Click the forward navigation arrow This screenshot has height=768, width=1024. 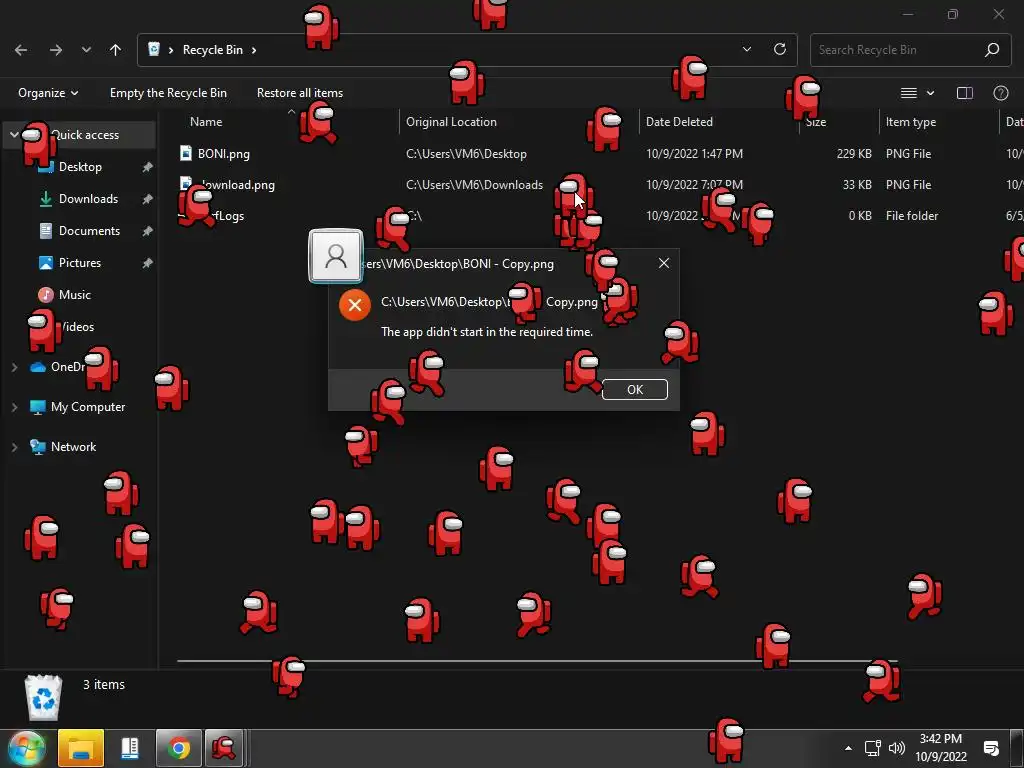(x=56, y=50)
